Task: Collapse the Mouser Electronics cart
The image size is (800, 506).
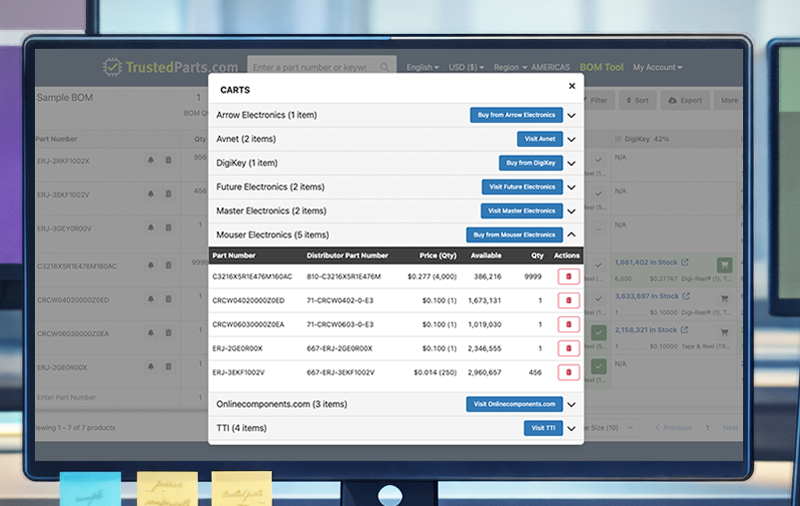Action: click(571, 235)
